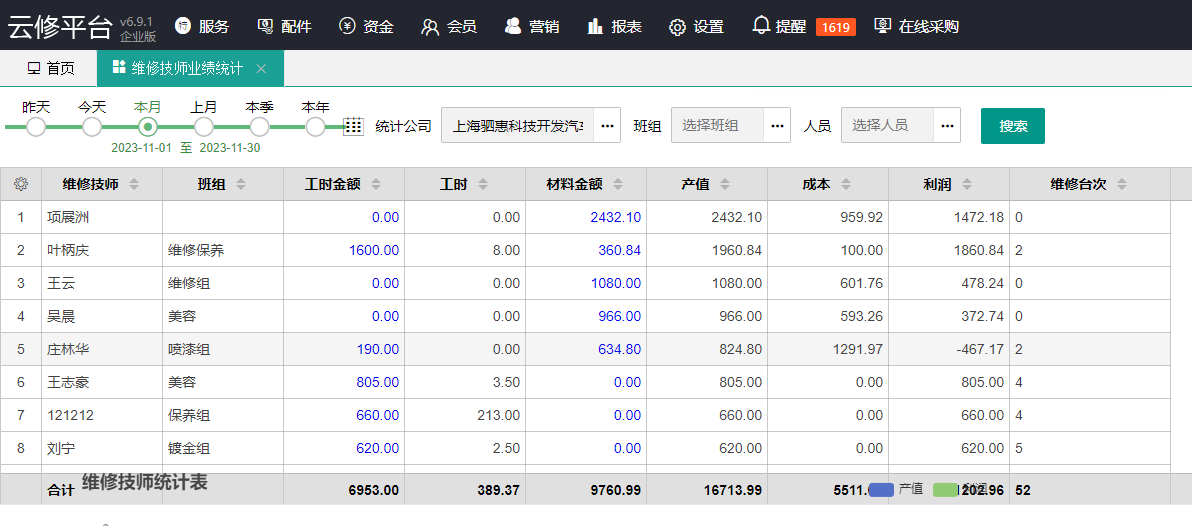This screenshot has height=526, width=1192.
Task: Open the 班组 selector ellipsis button
Action: (777, 126)
